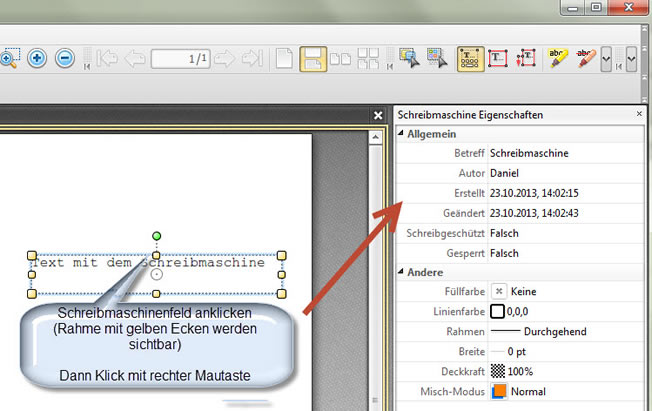The width and height of the screenshot is (652, 411).
Task: Click the vertical scrollbar up arrow
Action: click(375, 137)
